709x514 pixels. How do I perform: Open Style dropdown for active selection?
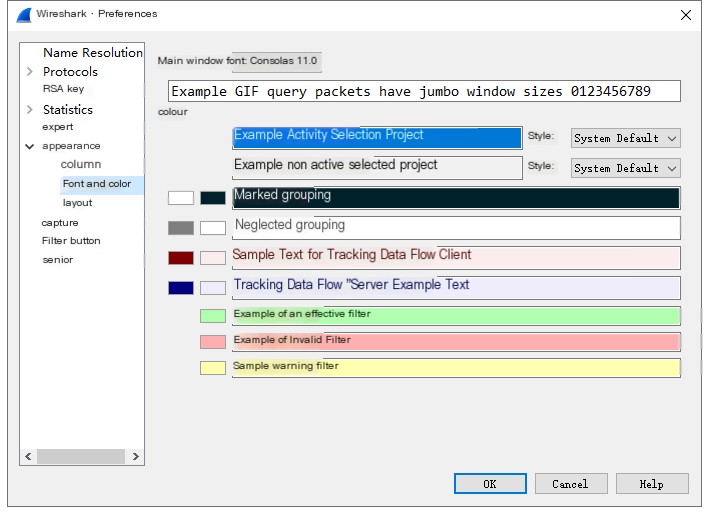point(625,138)
